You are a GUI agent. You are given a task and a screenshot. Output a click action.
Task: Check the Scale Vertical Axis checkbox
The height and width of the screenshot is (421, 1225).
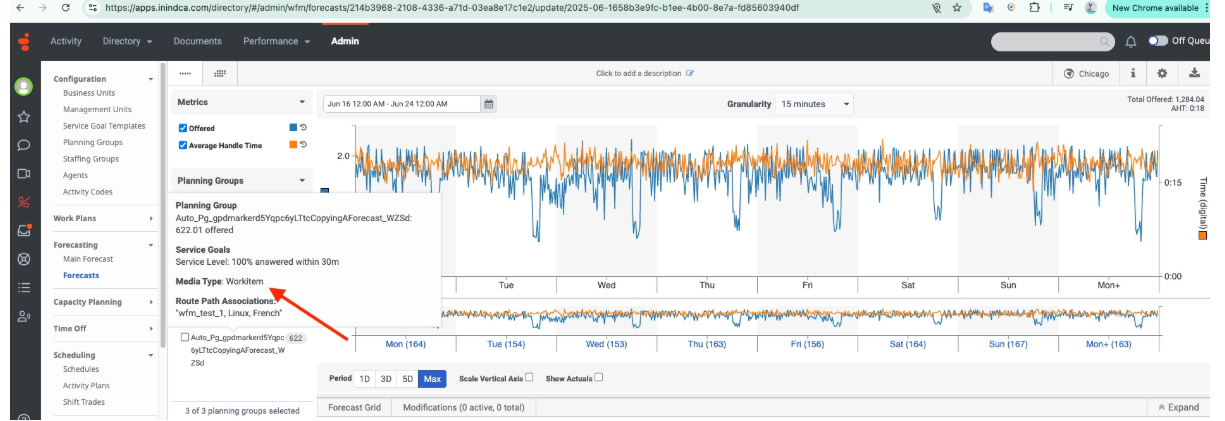pos(529,378)
